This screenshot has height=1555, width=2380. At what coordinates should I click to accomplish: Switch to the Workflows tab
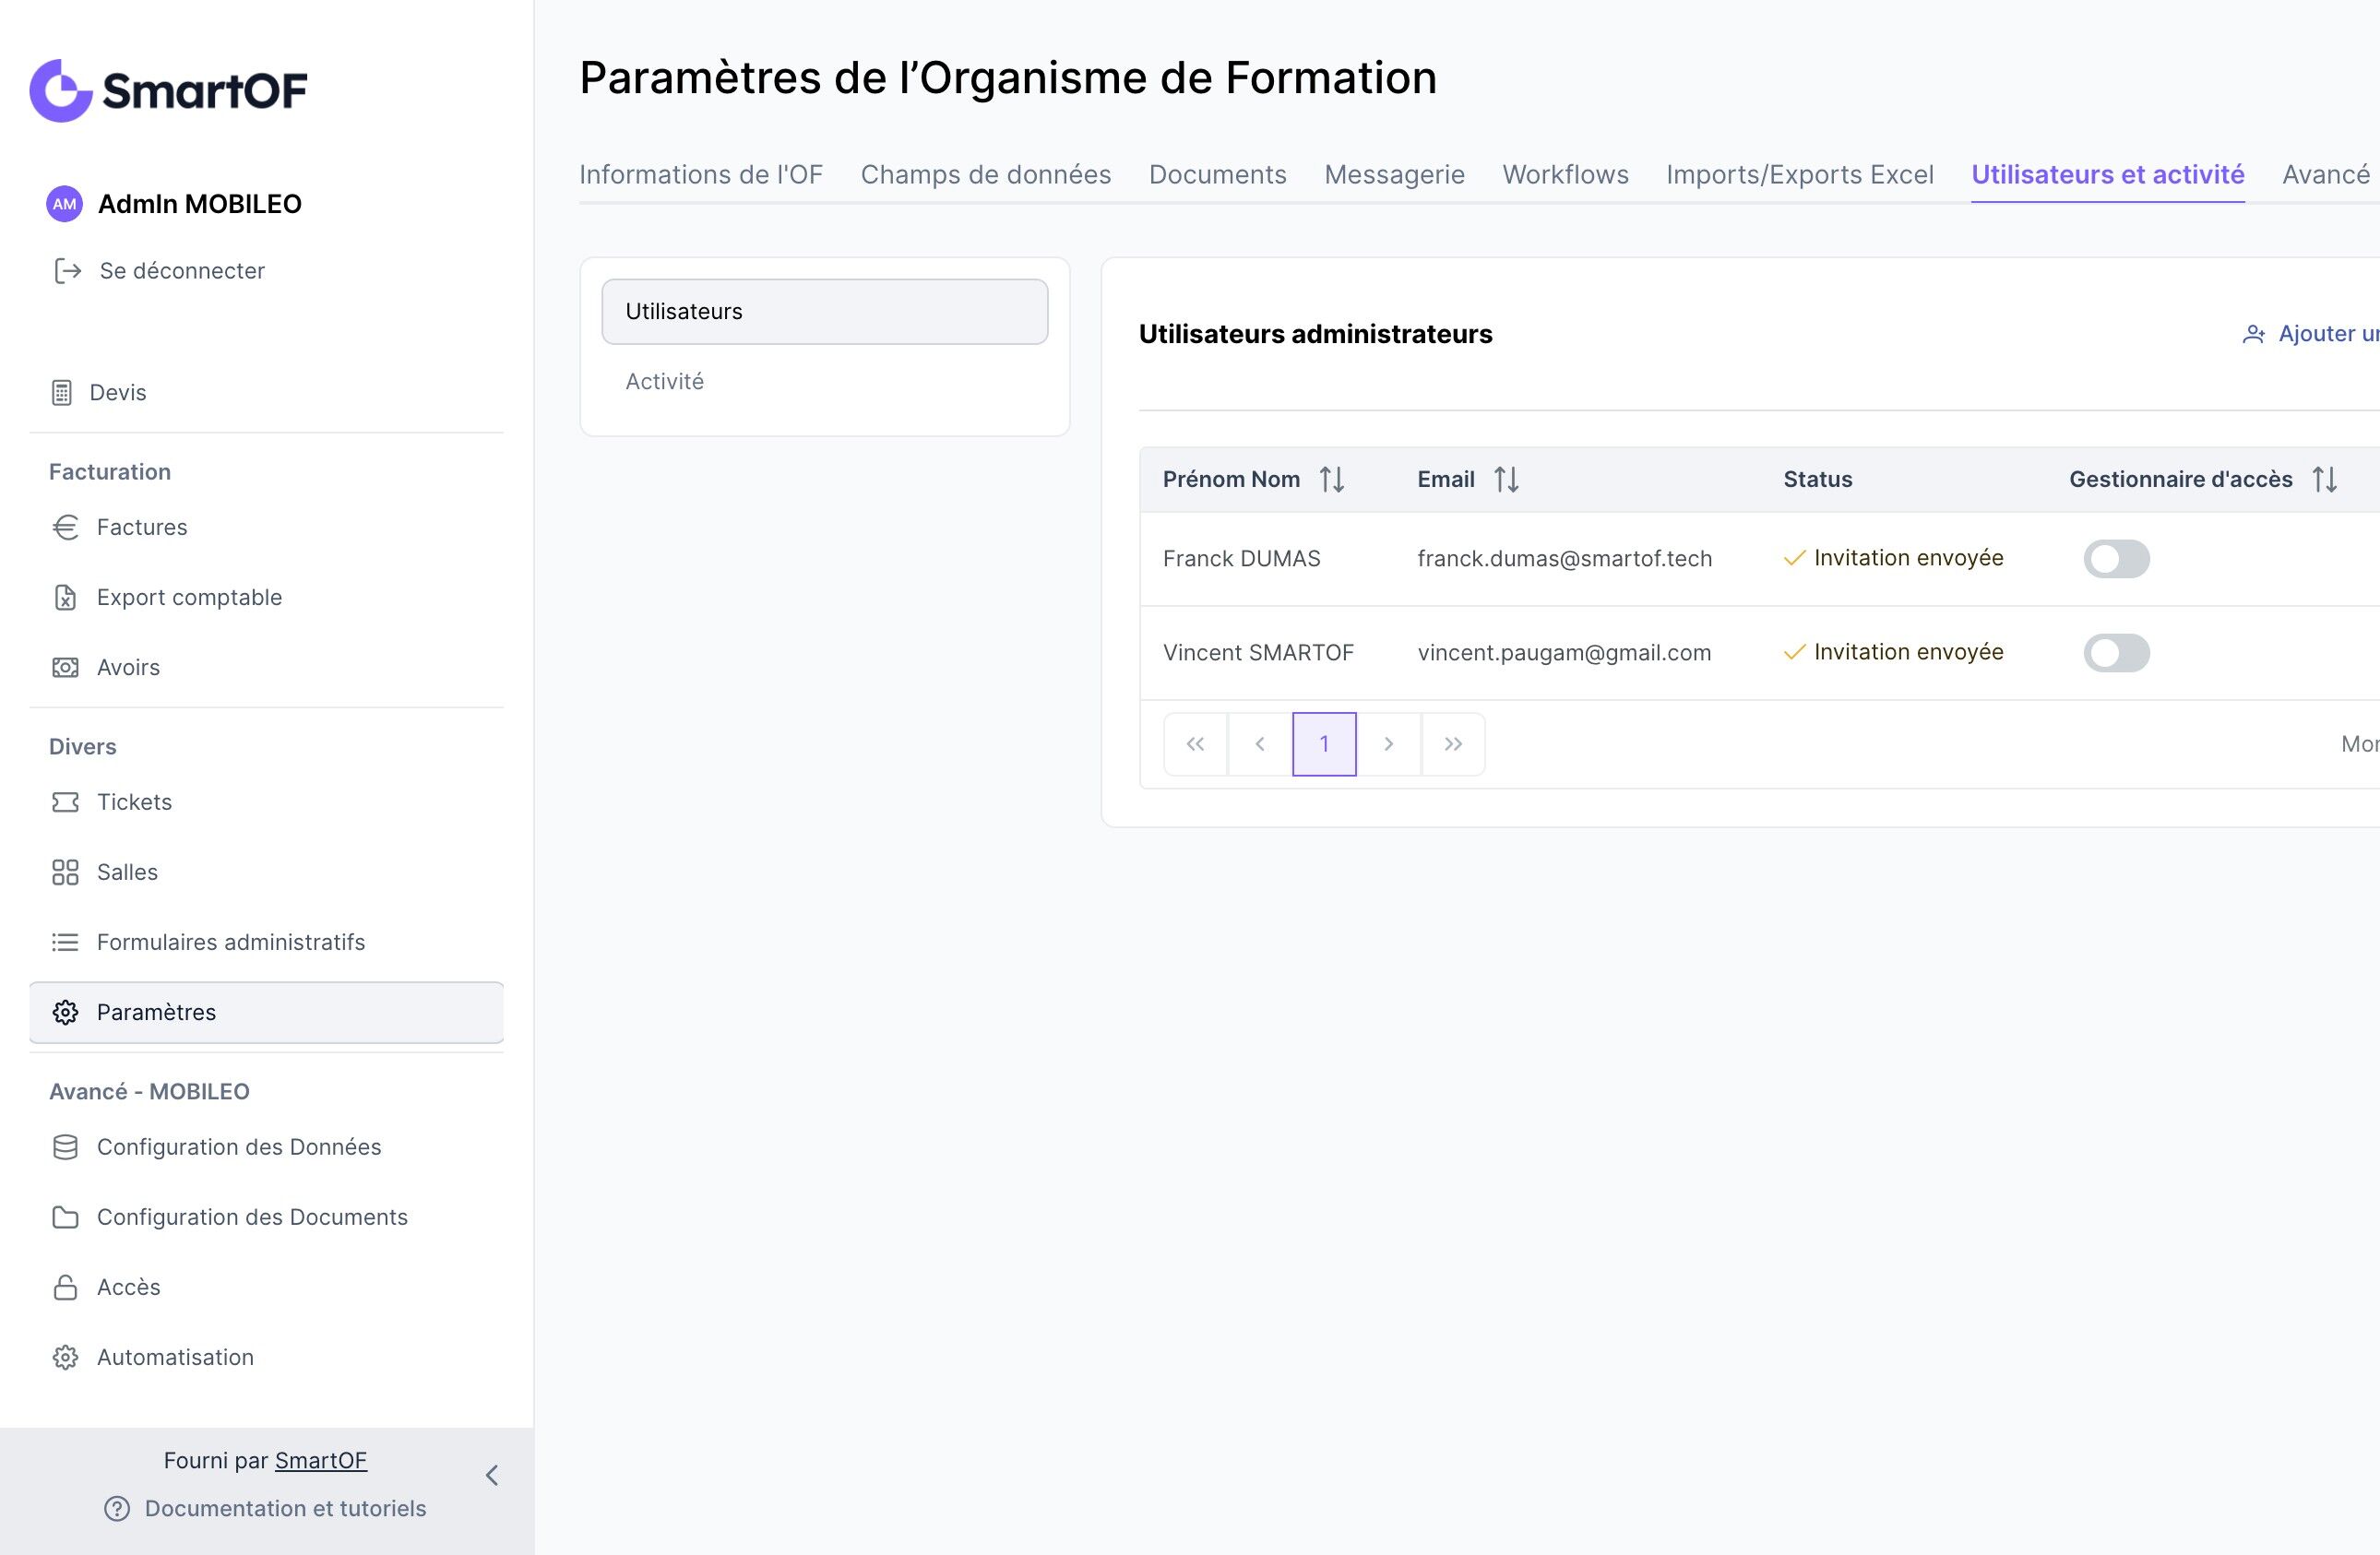1565,175
